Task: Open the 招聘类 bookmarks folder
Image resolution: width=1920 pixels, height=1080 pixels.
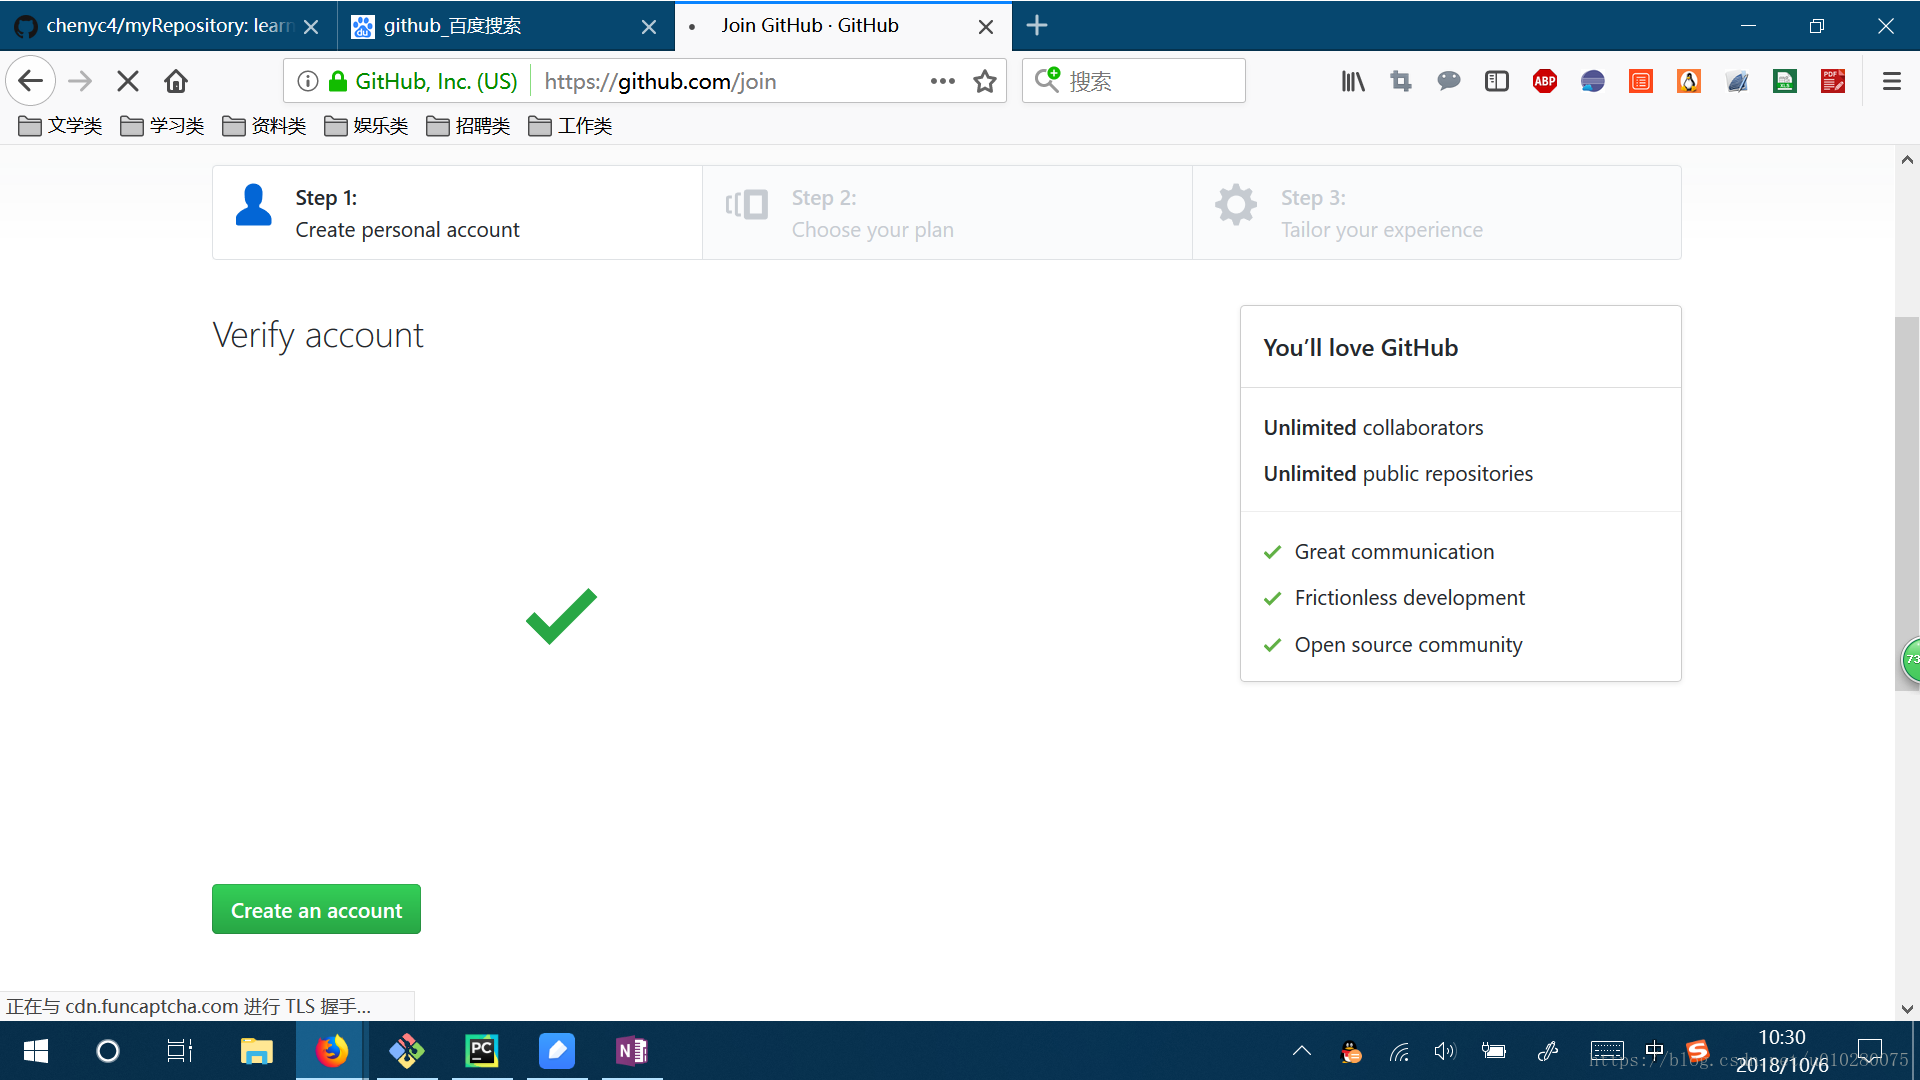Action: (468, 125)
